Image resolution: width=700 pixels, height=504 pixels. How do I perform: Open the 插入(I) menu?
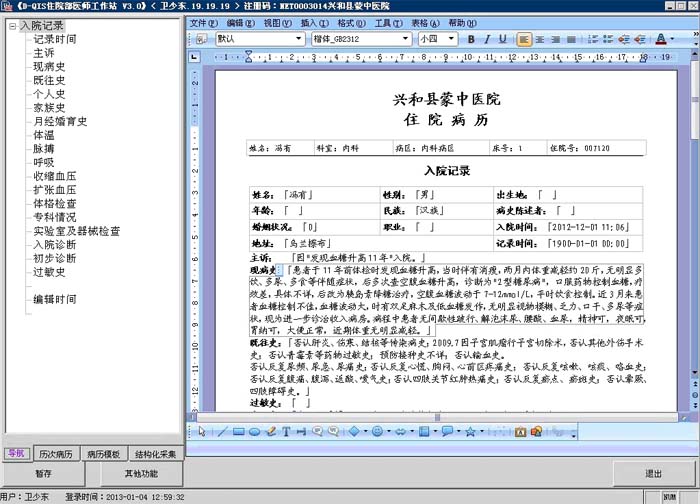pyautogui.click(x=315, y=23)
